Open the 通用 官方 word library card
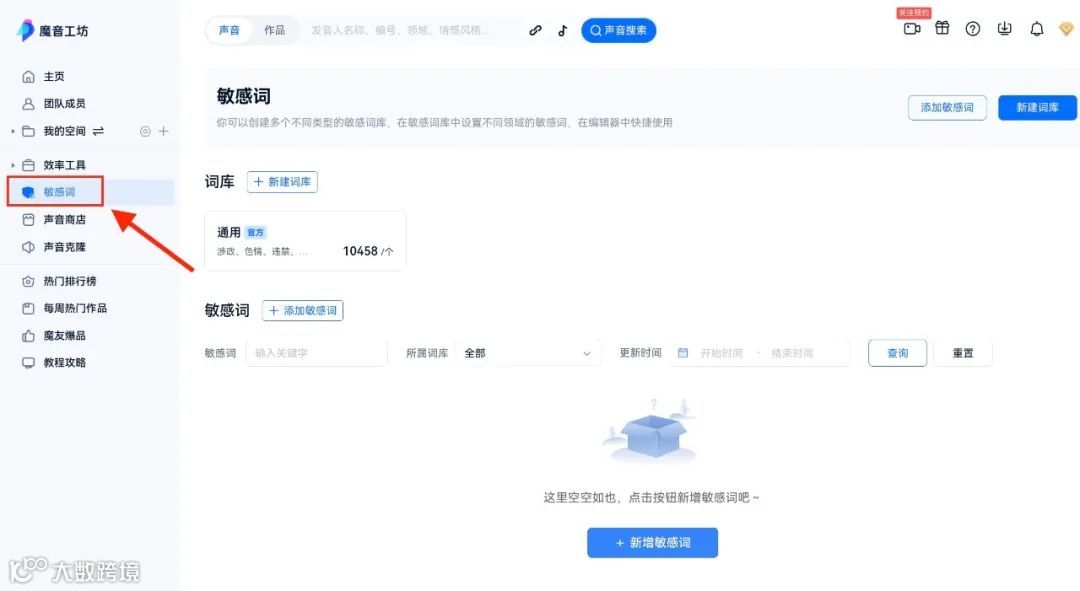1080x591 pixels. pyautogui.click(x=305, y=241)
